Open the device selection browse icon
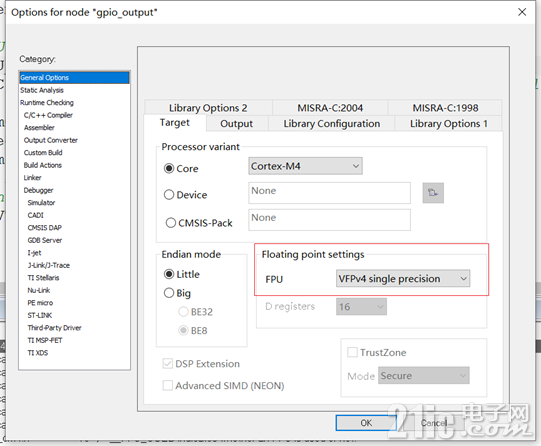Image resolution: width=541 pixels, height=446 pixels. 433,193
